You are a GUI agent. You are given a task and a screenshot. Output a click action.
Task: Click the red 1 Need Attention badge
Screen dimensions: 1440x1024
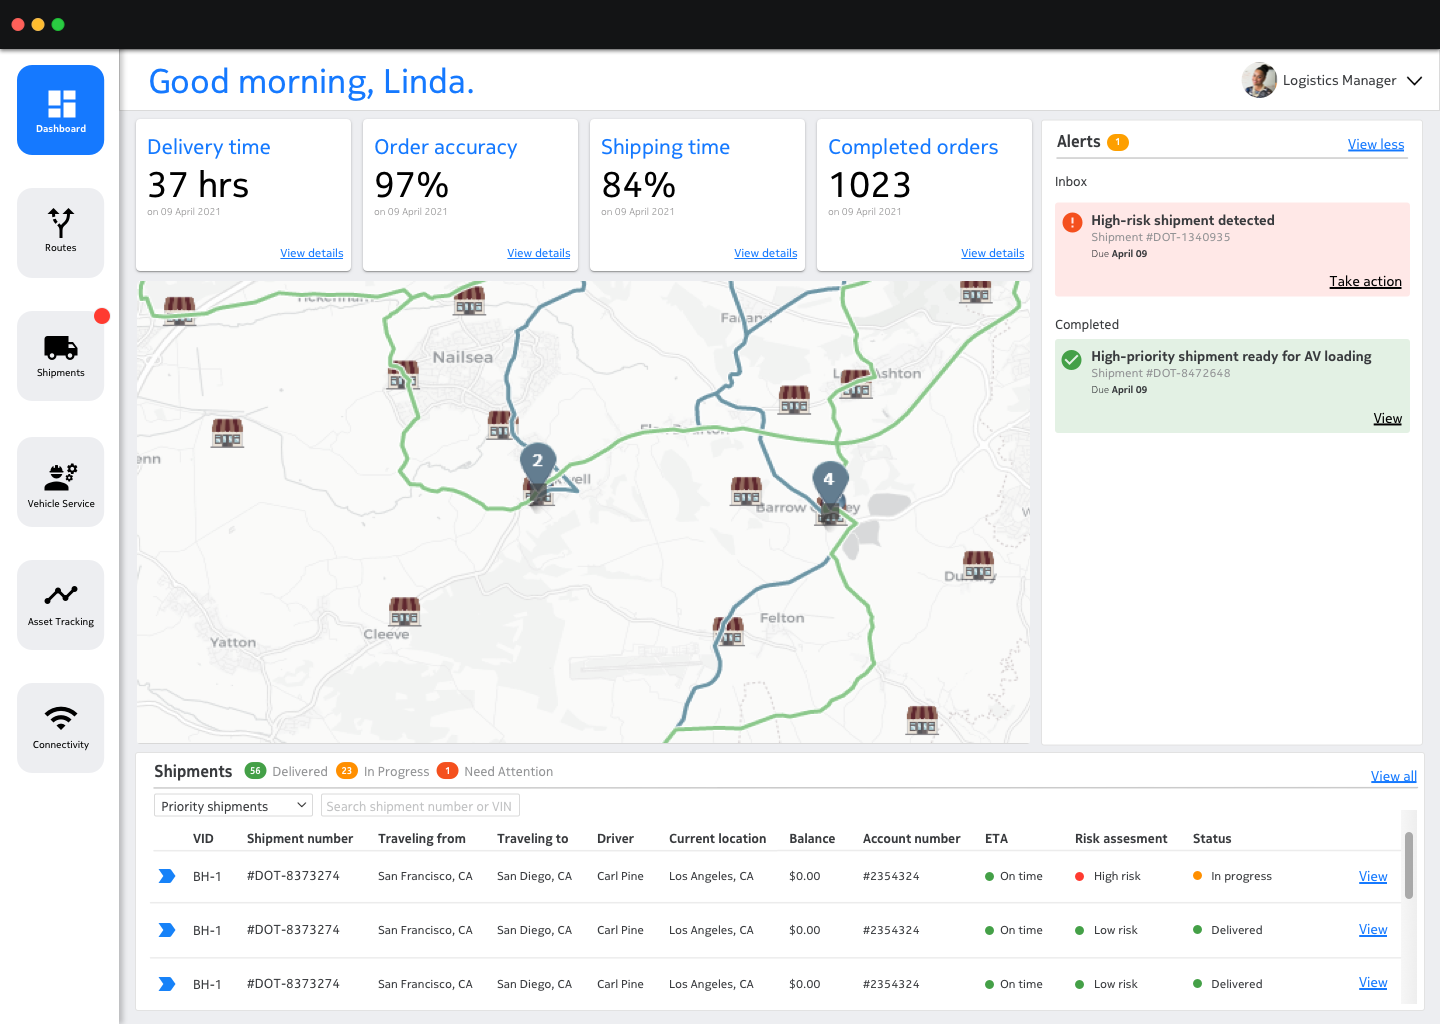coord(447,771)
